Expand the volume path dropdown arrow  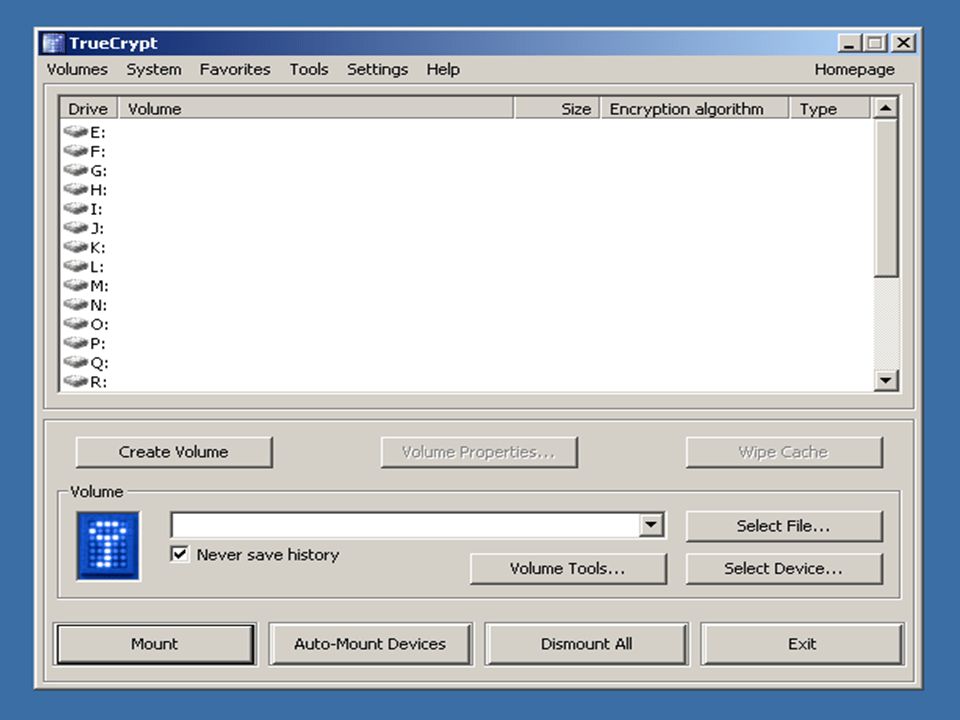pyautogui.click(x=651, y=525)
